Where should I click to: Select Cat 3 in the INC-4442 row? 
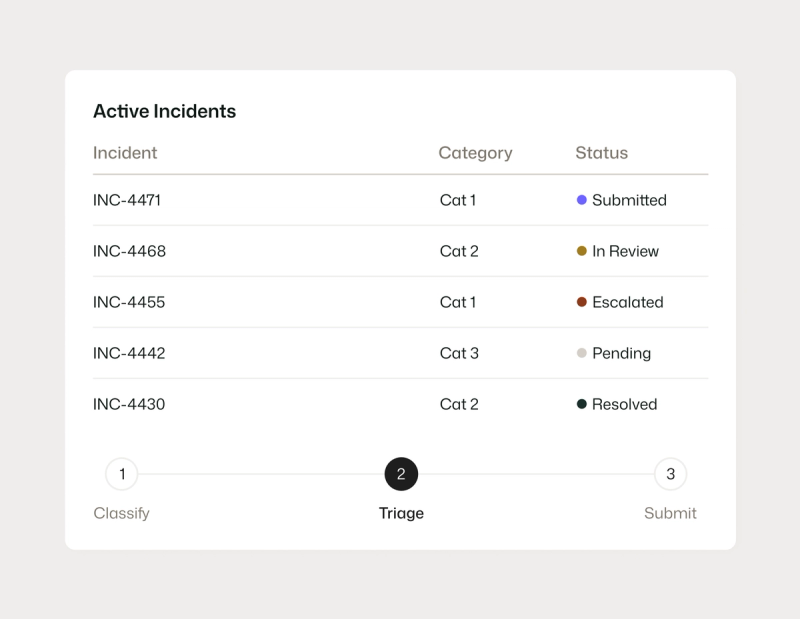coord(459,353)
